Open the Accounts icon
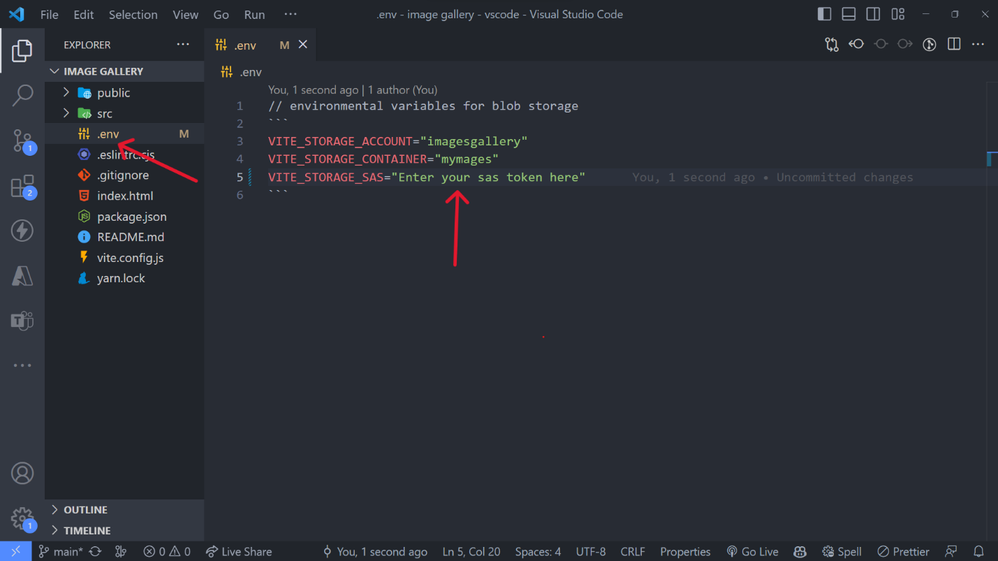Viewport: 998px width, 561px height. [22, 473]
